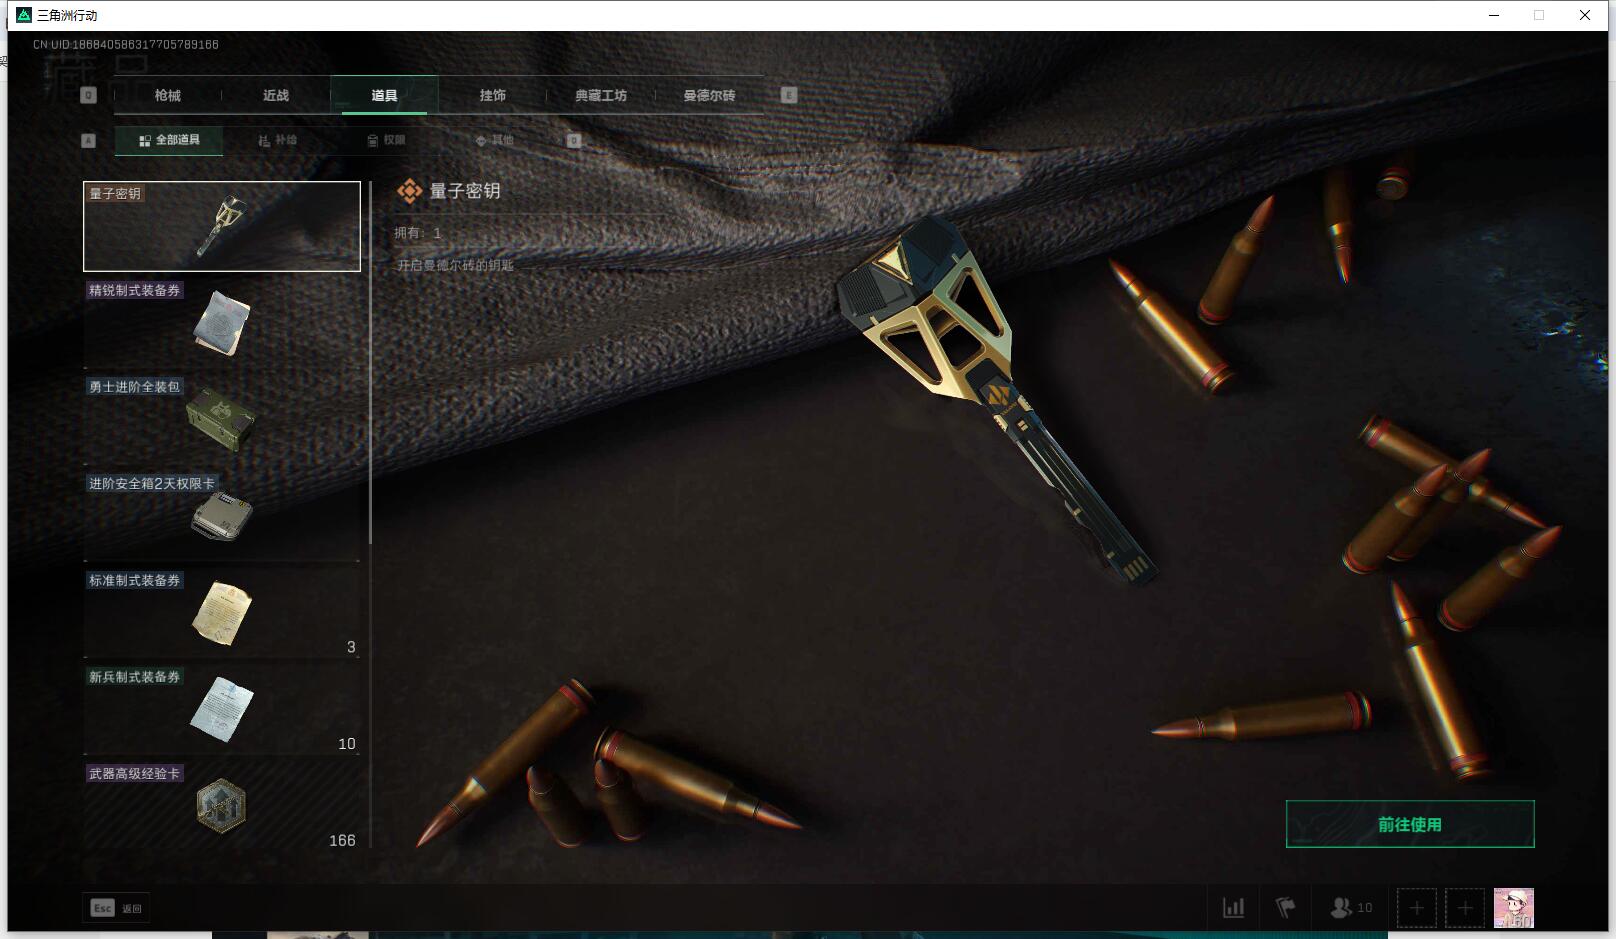
Task: Click the D next-filter key icon
Action: click(574, 140)
